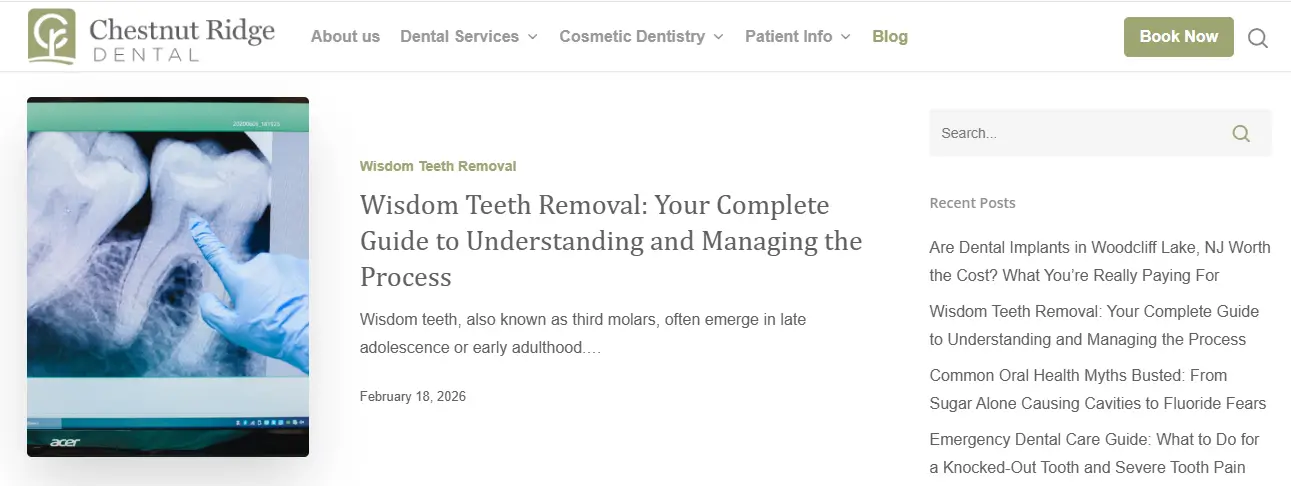
Task: Click the Book Now button
Action: (x=1179, y=36)
